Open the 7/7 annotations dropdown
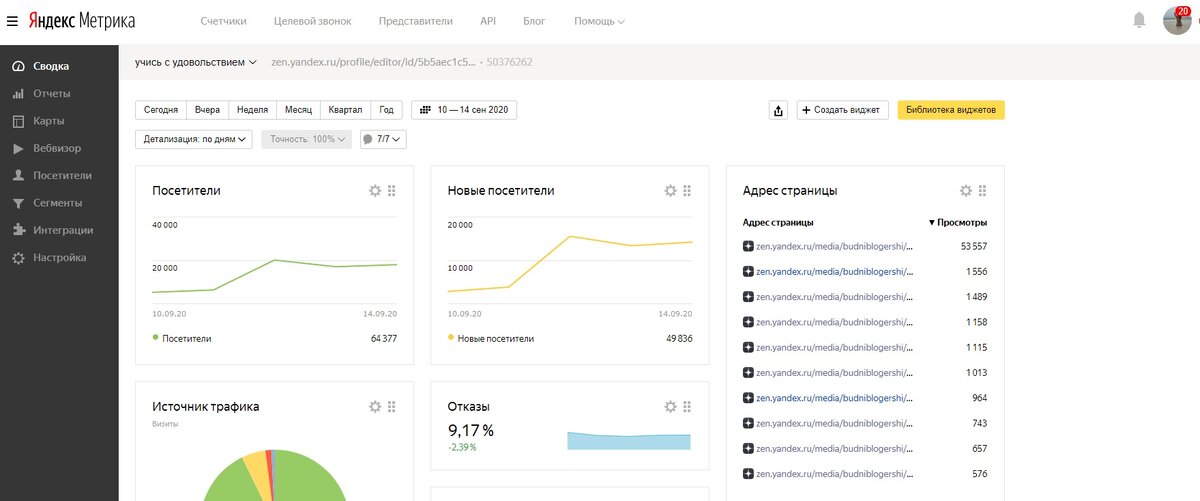 click(383, 139)
